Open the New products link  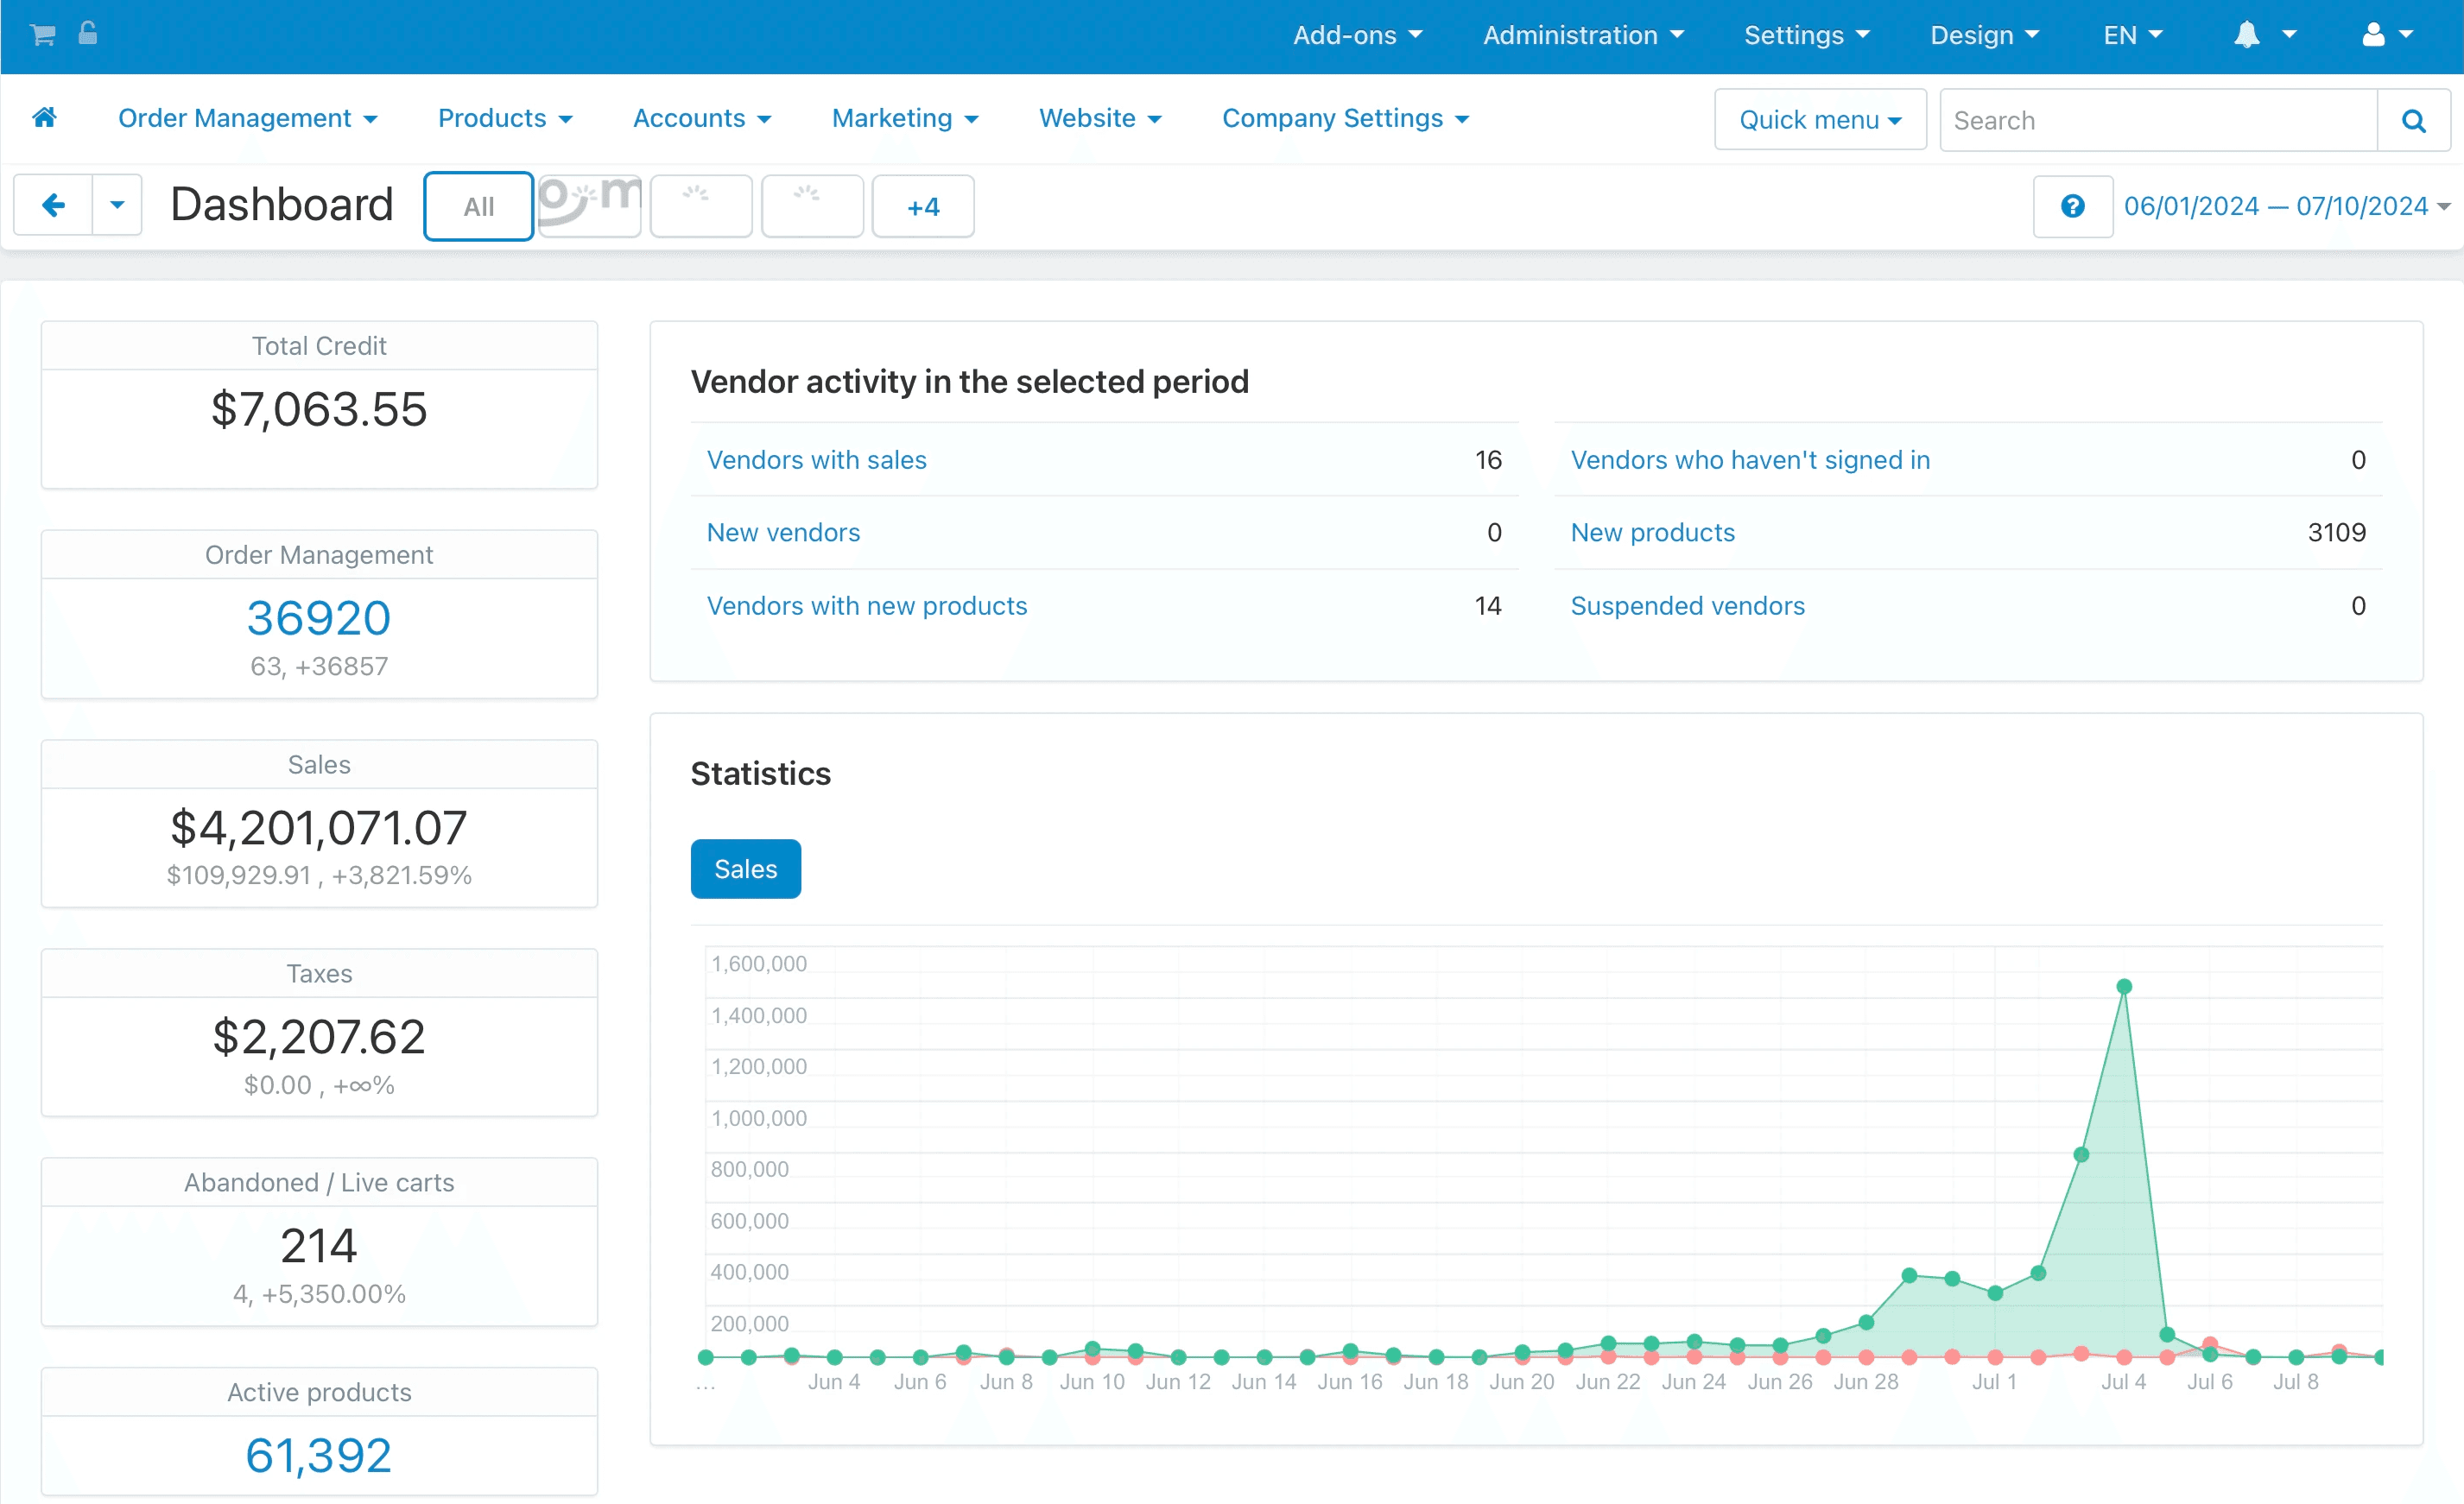coord(1652,532)
